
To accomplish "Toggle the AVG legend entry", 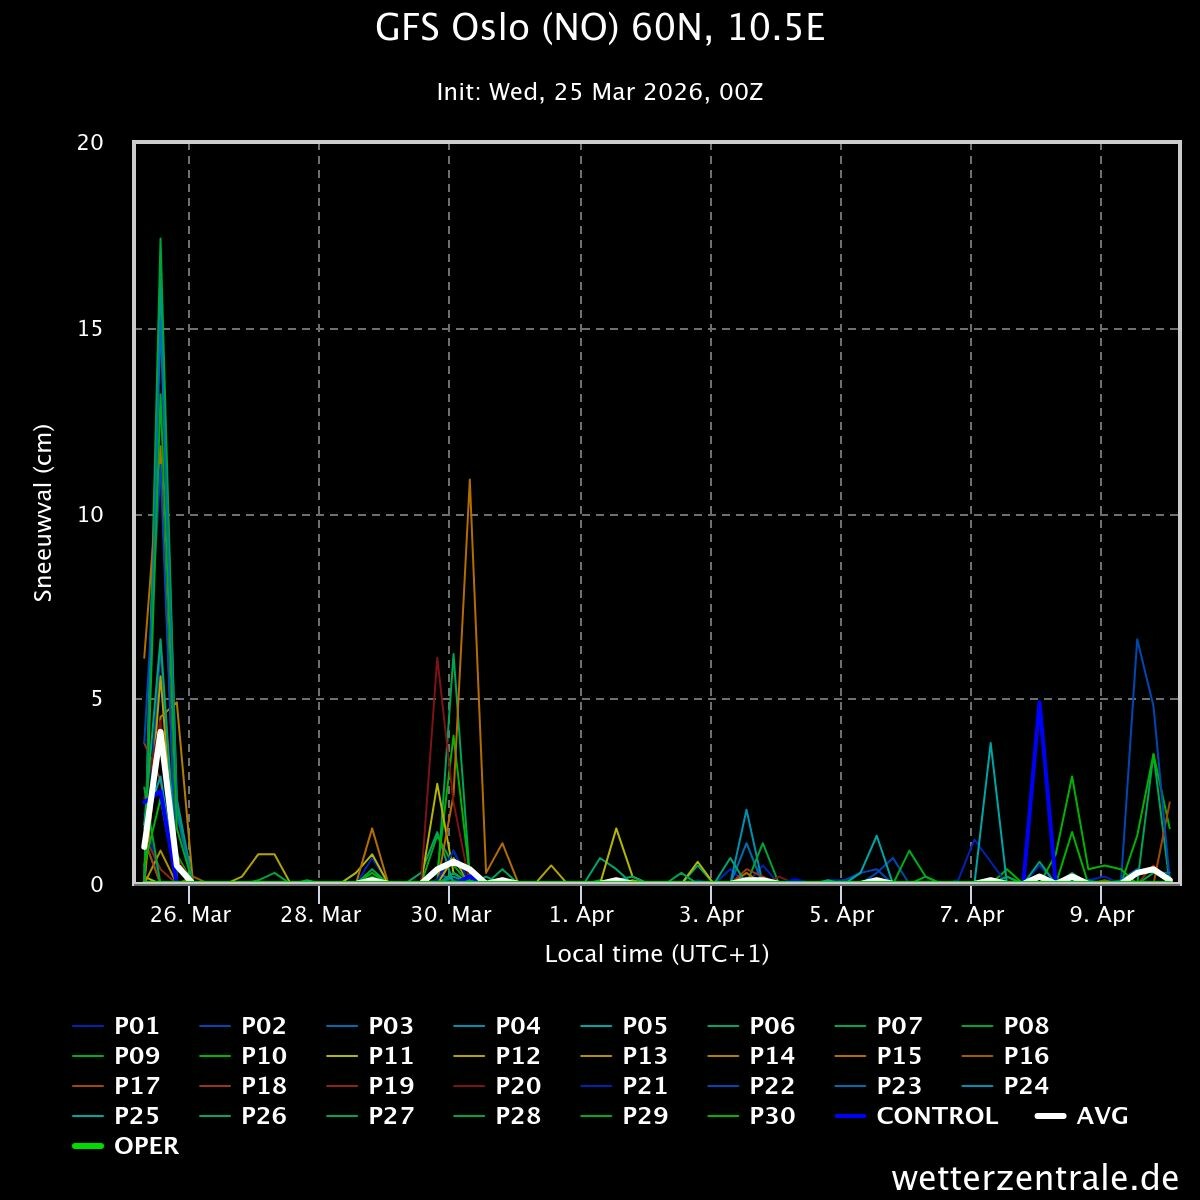I will click(1082, 1116).
